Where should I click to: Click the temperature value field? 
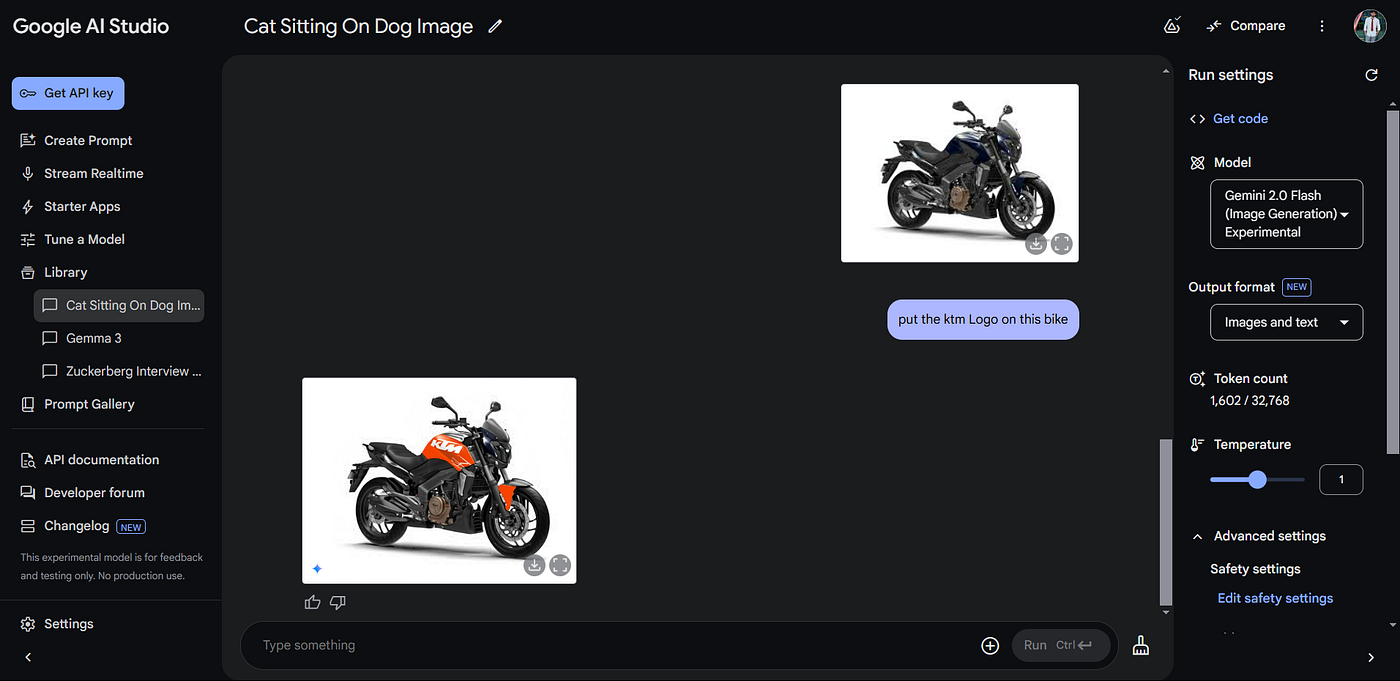(x=1341, y=480)
